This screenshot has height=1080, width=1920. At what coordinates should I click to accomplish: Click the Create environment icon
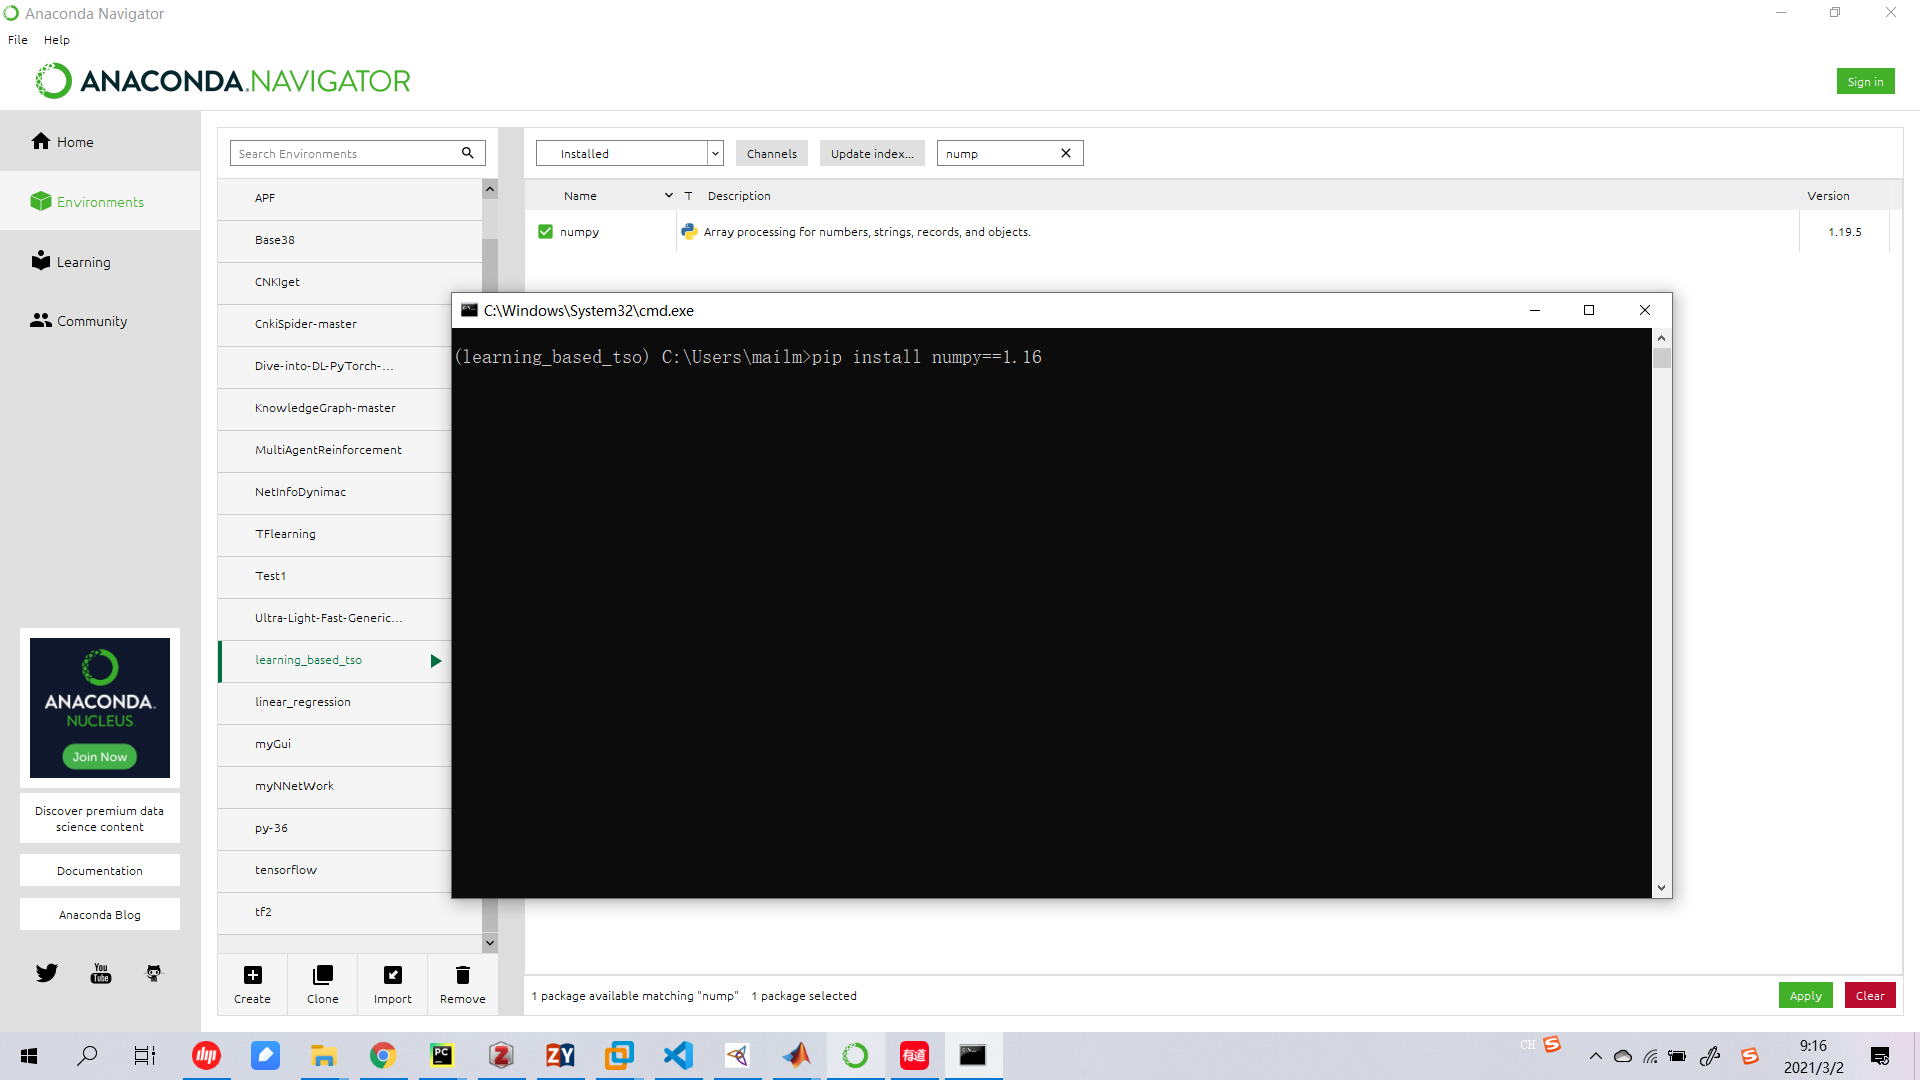(252, 975)
